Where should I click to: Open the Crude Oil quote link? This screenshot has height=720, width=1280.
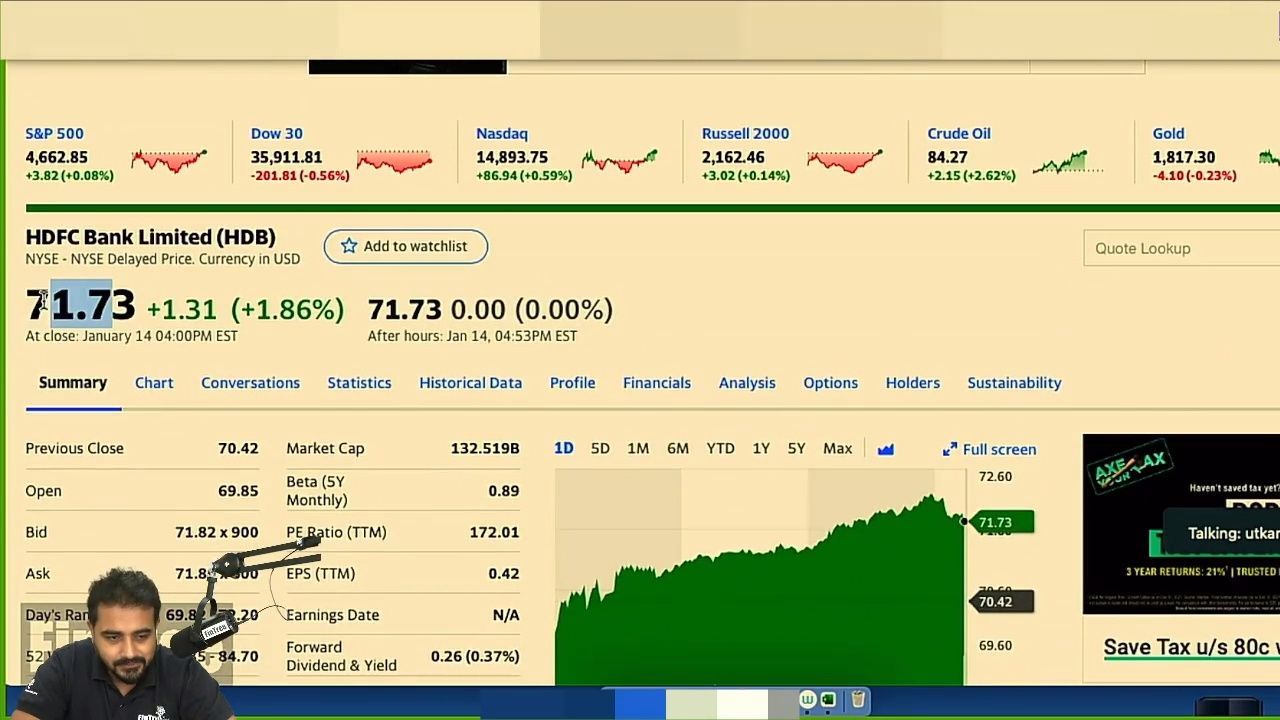pos(959,134)
